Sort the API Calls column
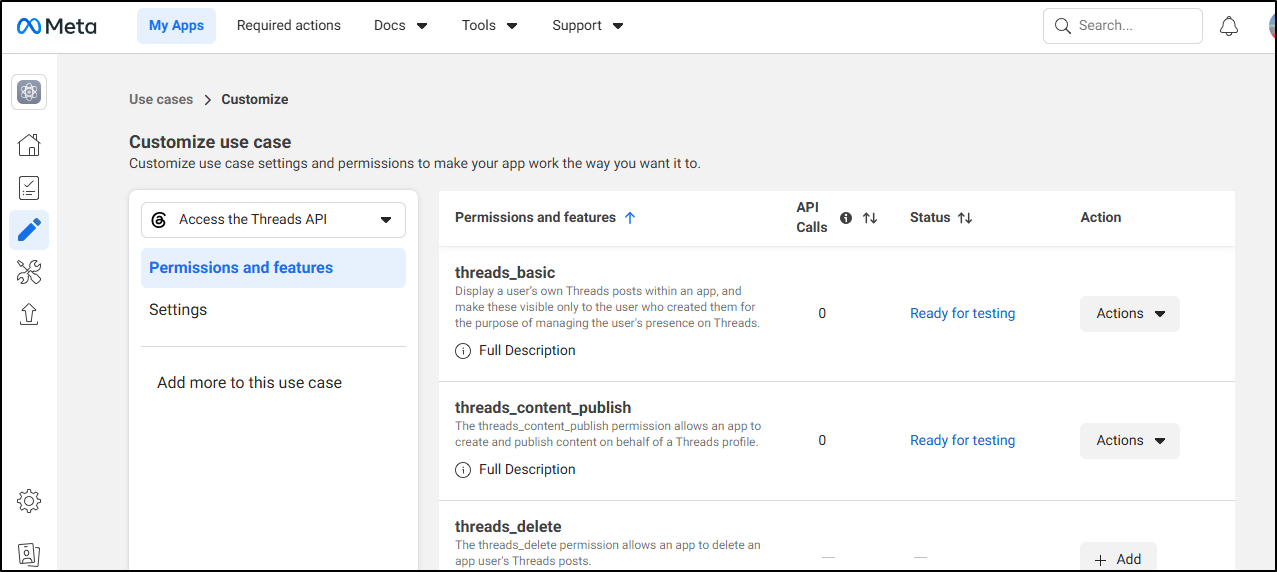Screen dimensions: 1277x572 [x=870, y=218]
